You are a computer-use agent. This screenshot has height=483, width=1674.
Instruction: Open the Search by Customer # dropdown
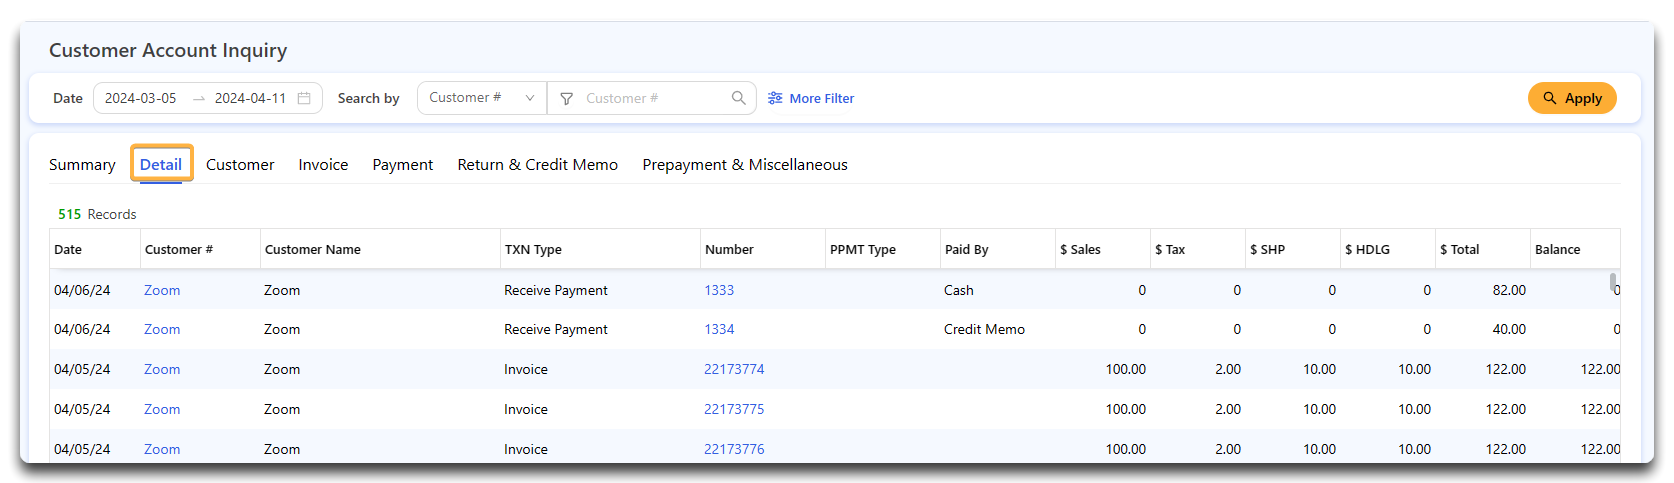[482, 98]
